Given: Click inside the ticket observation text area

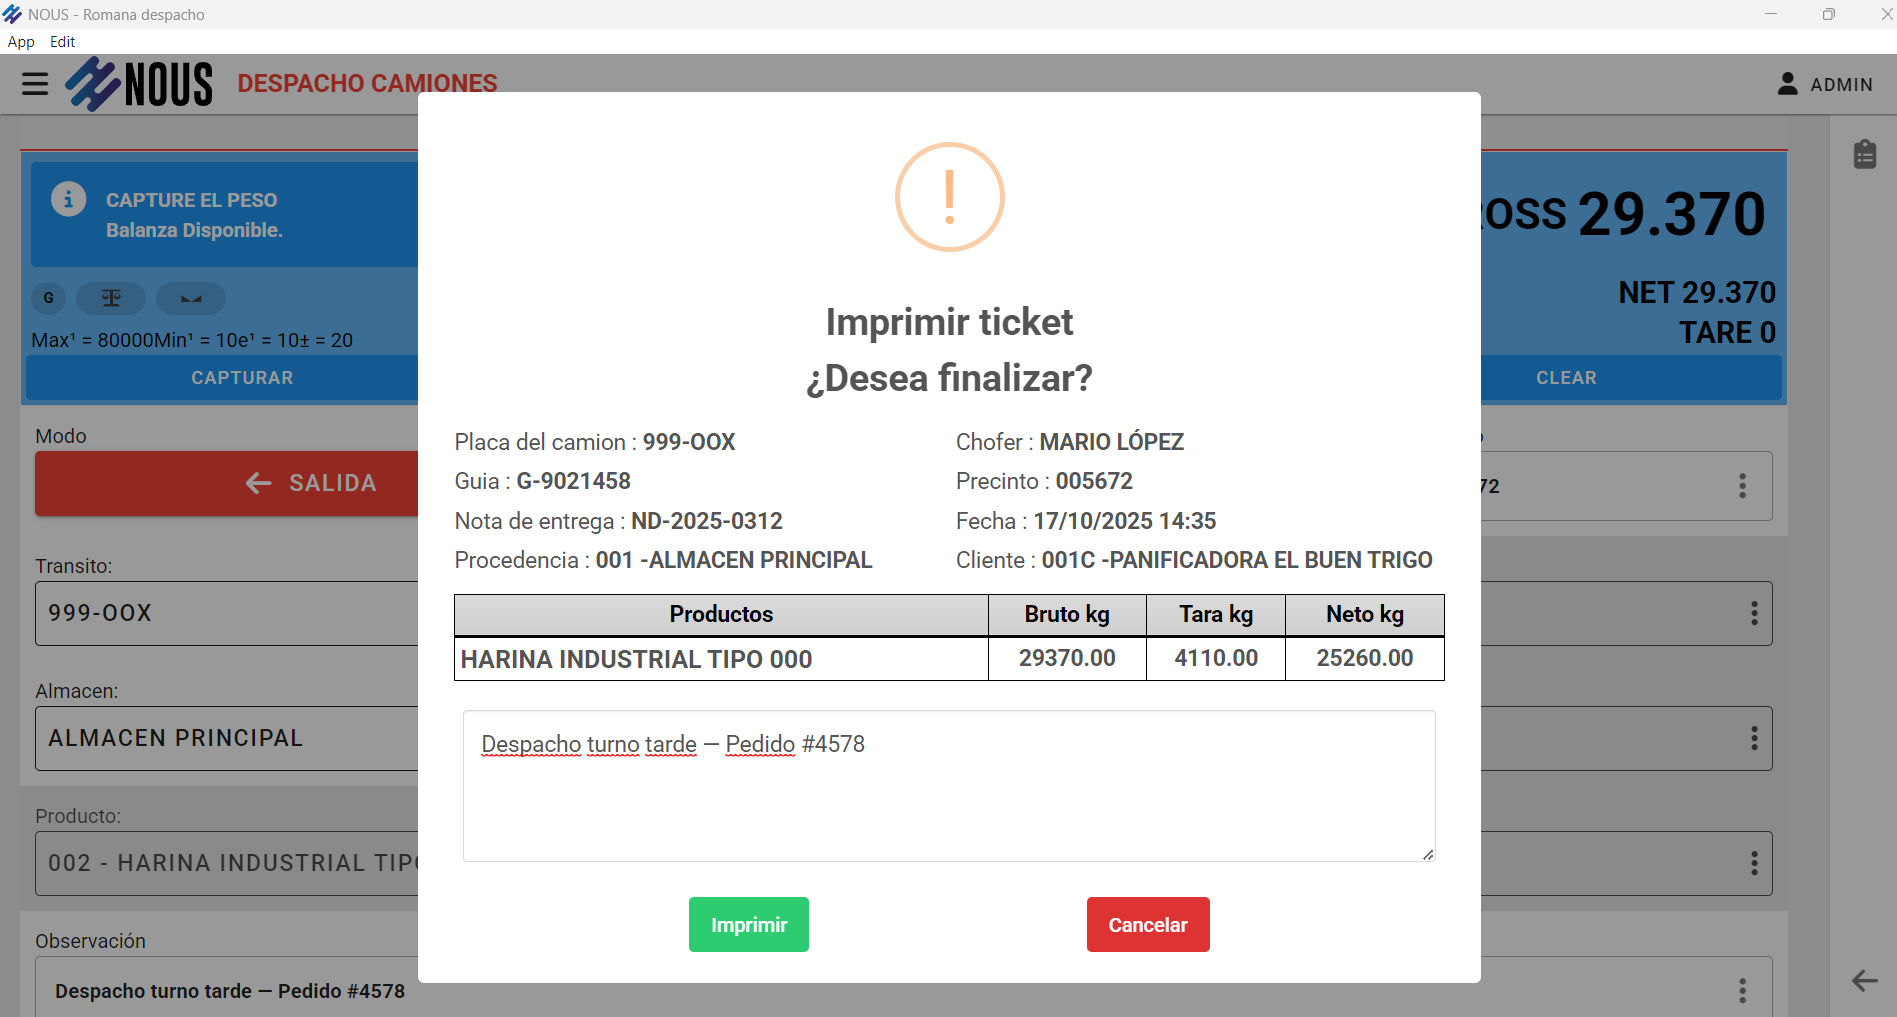Looking at the screenshot, I should (x=948, y=800).
